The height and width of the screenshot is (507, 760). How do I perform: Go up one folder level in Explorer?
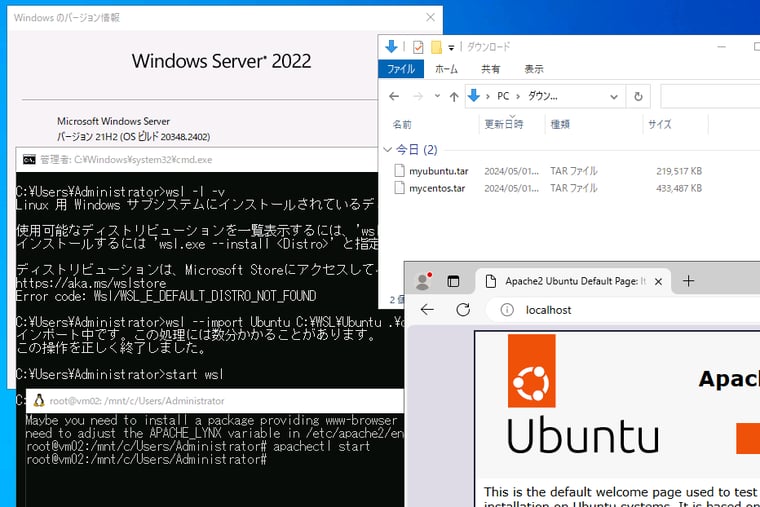pyautogui.click(x=454, y=96)
